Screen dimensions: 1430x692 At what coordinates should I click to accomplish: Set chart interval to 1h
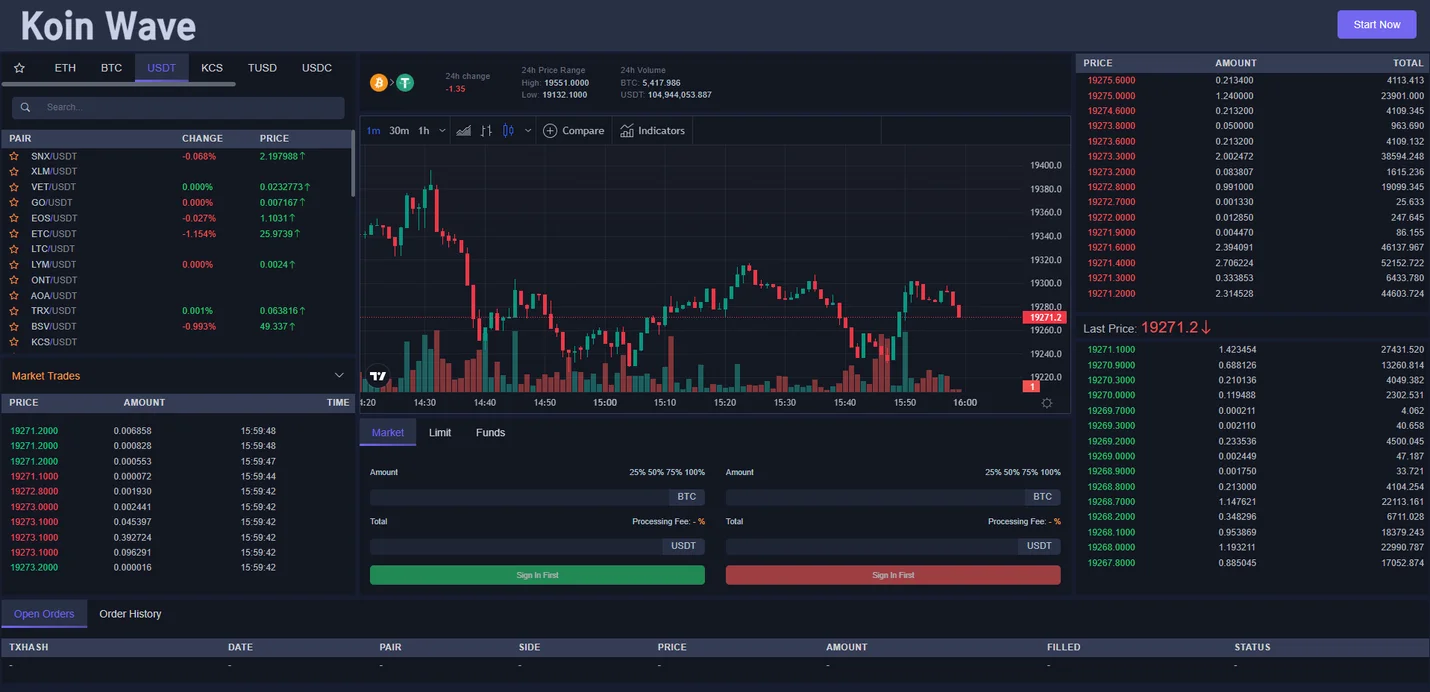point(424,131)
